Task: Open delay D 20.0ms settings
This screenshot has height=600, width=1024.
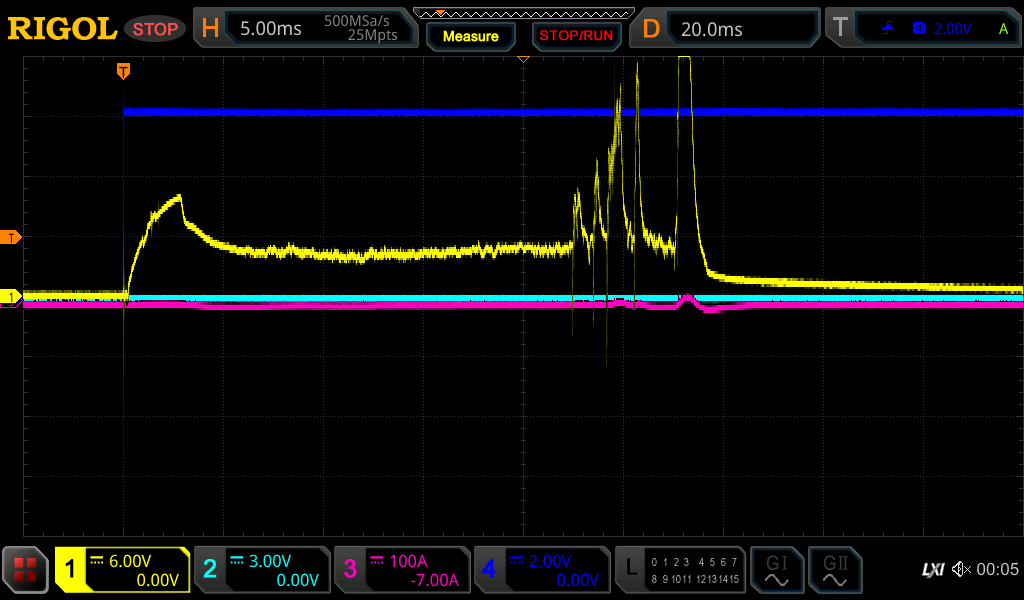Action: [x=727, y=29]
